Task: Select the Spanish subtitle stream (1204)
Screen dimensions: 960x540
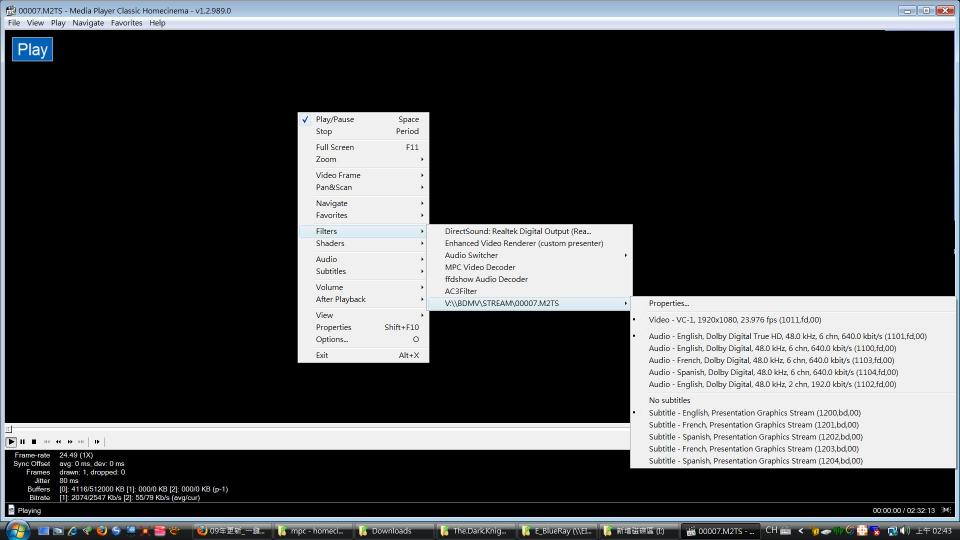Action: 792,461
